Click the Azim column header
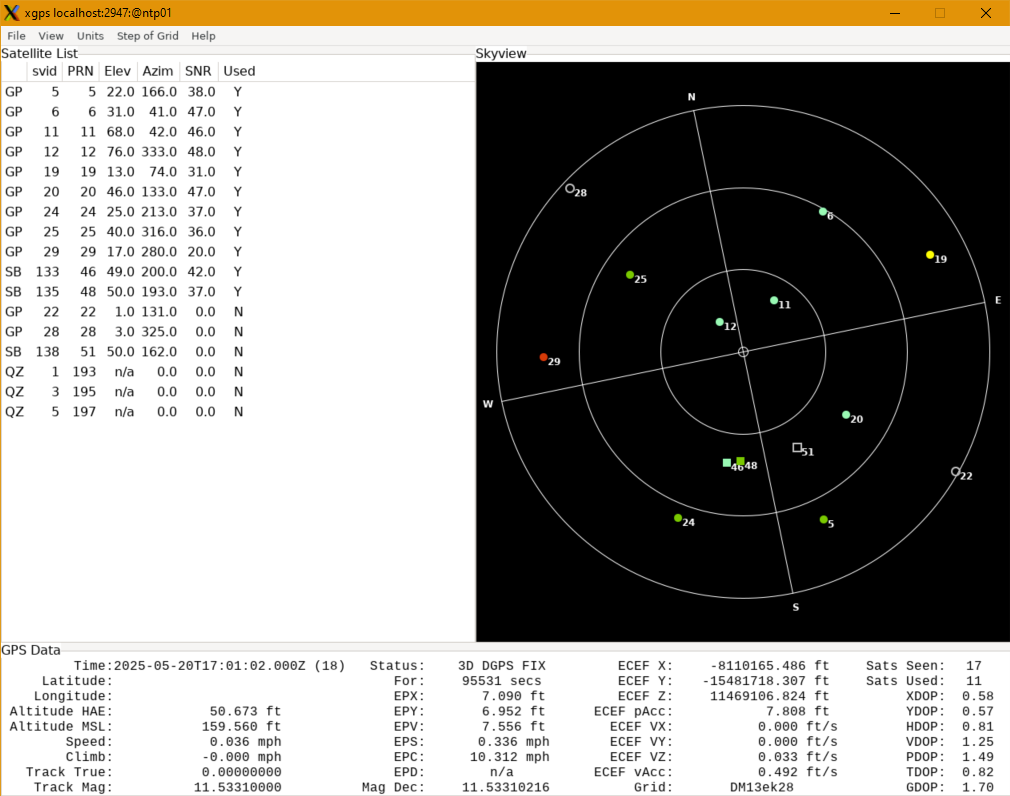The width and height of the screenshot is (1010, 796). (x=158, y=71)
